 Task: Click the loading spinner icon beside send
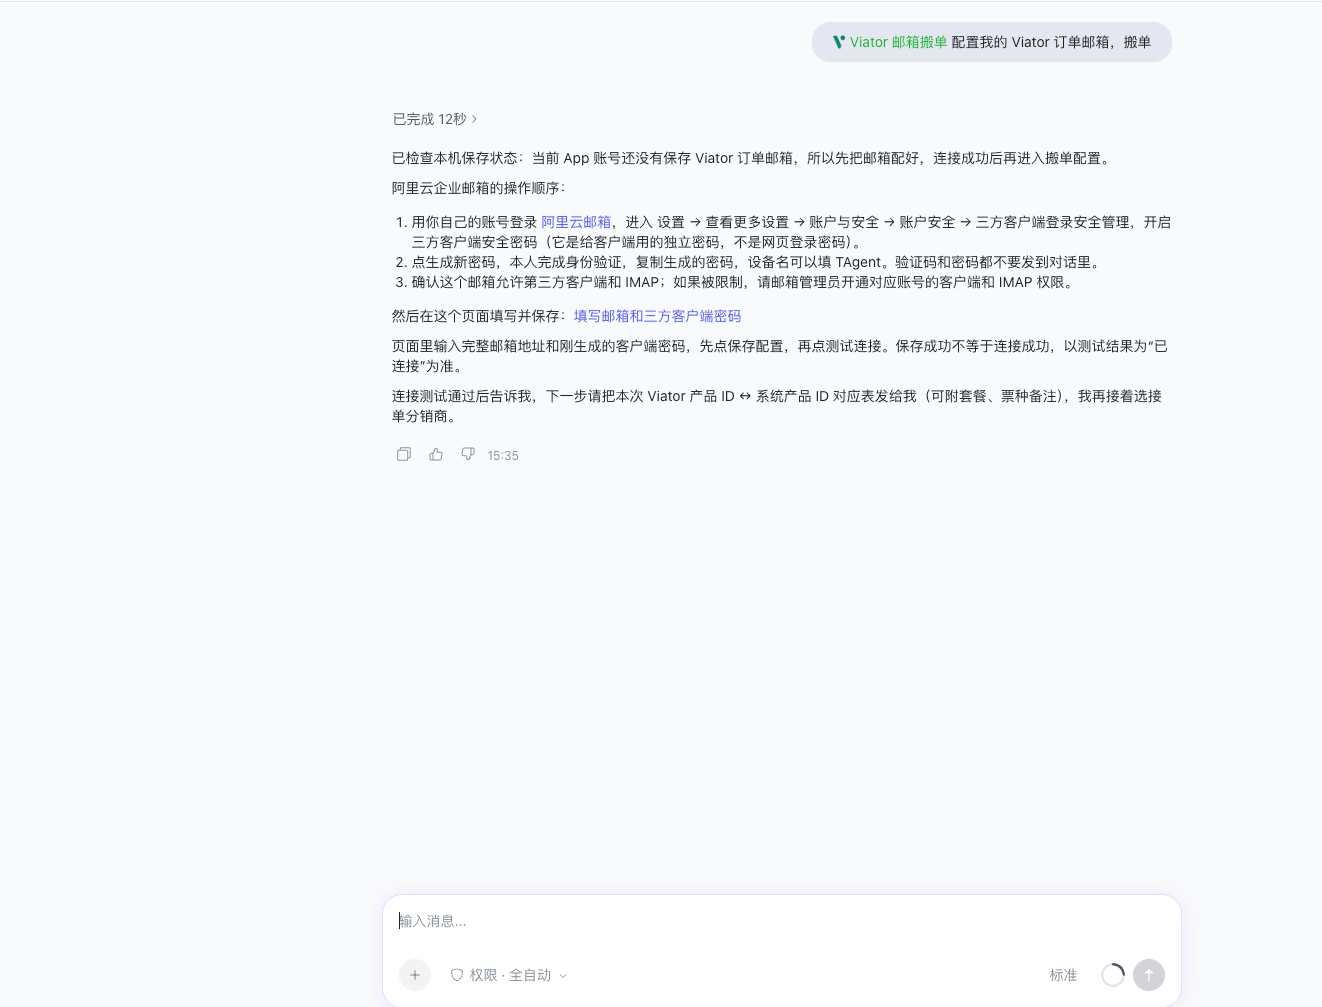pos(1113,975)
